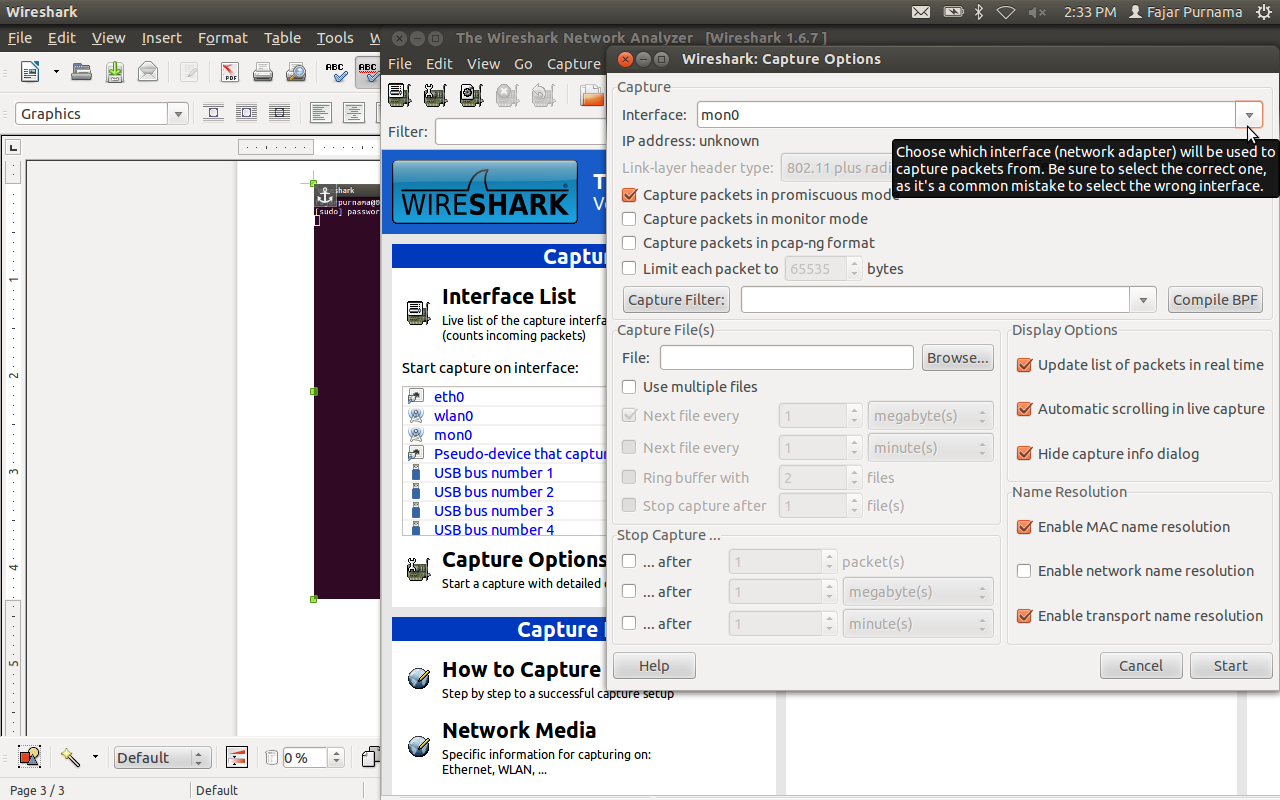Click Browse... button for capture file

pyautogui.click(x=958, y=358)
